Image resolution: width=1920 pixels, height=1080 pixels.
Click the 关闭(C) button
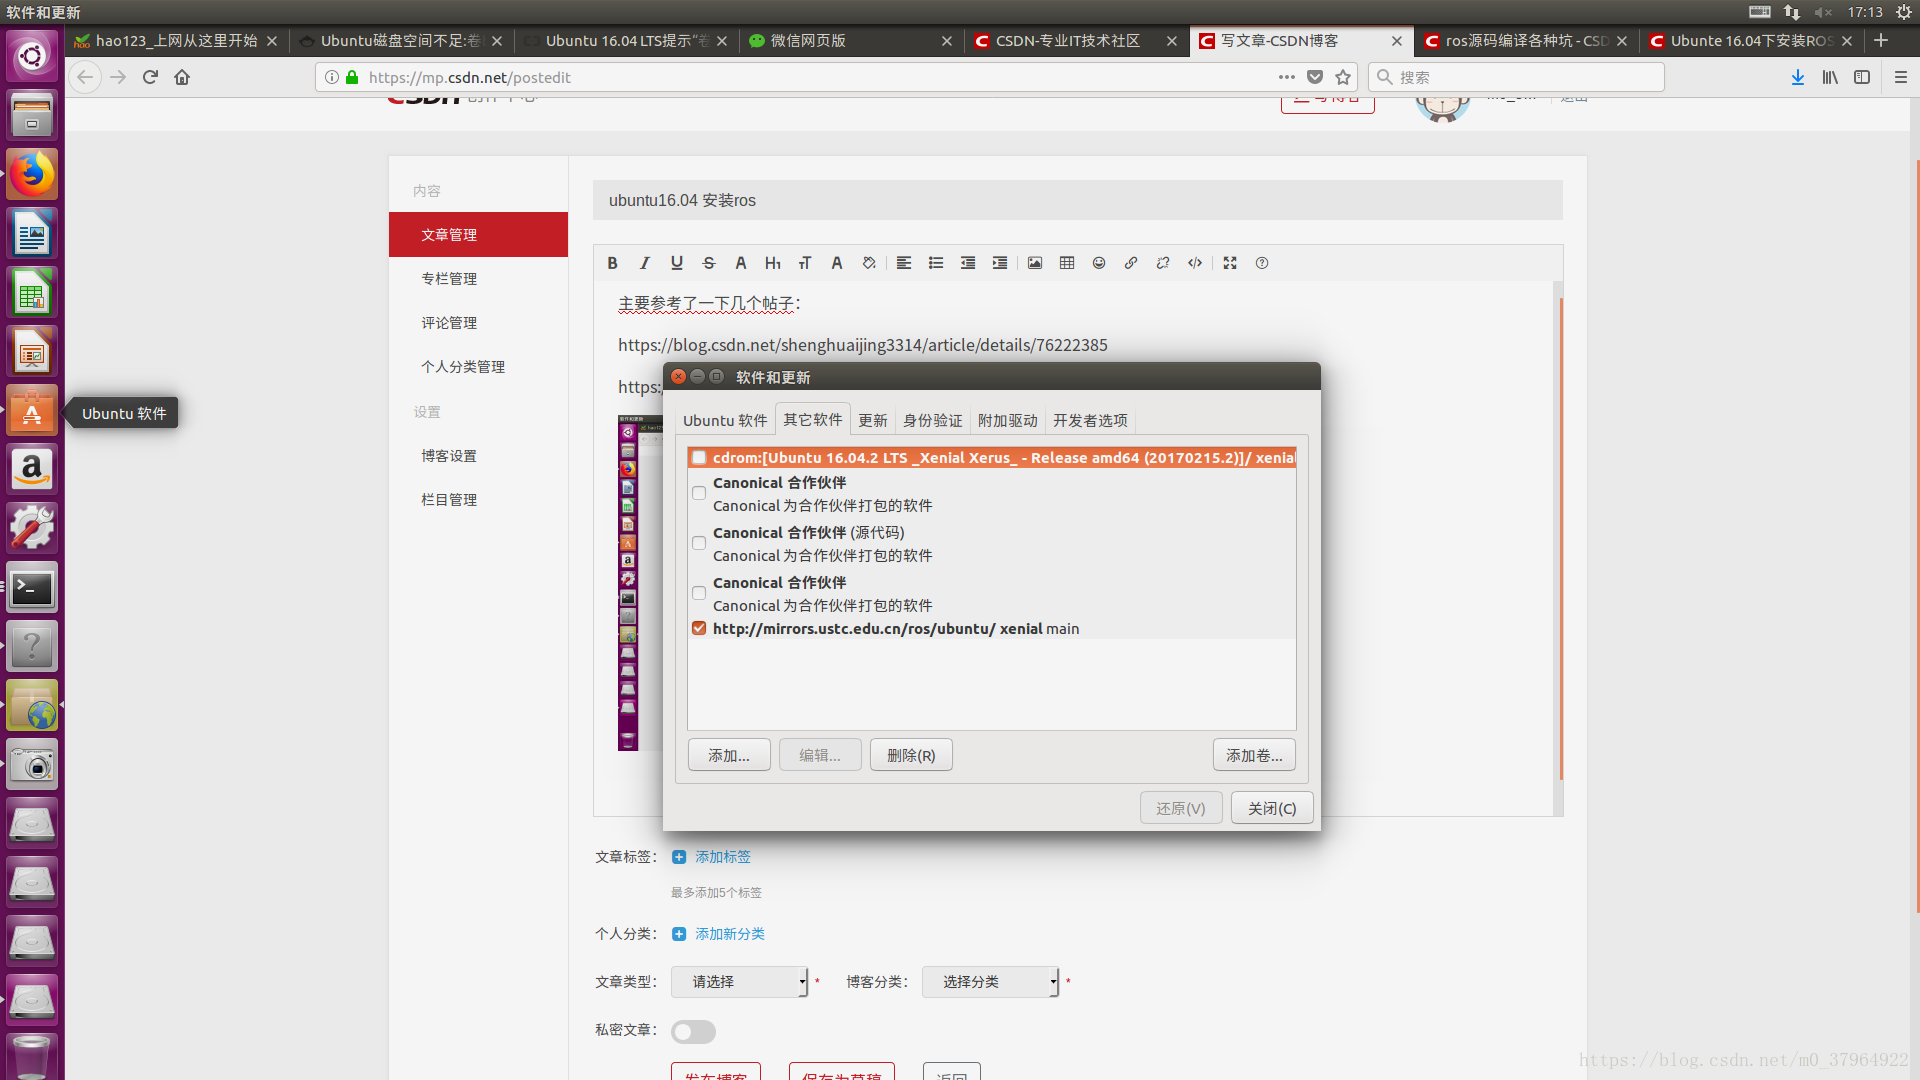pos(1272,808)
